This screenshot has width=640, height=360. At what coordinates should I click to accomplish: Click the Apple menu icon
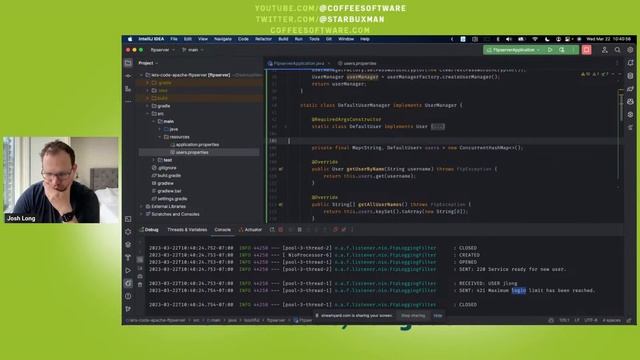[x=130, y=39]
